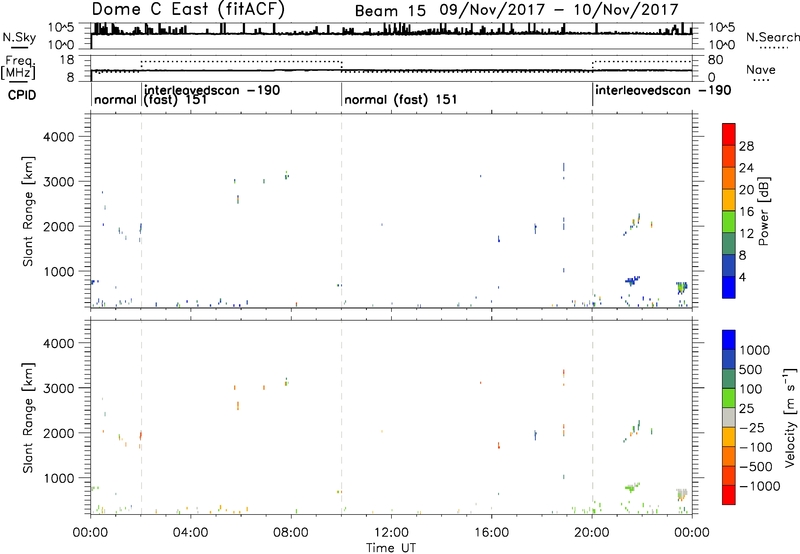
Task: Click the power panel 'Slant Range [km]' label
Action: click(x=28, y=211)
